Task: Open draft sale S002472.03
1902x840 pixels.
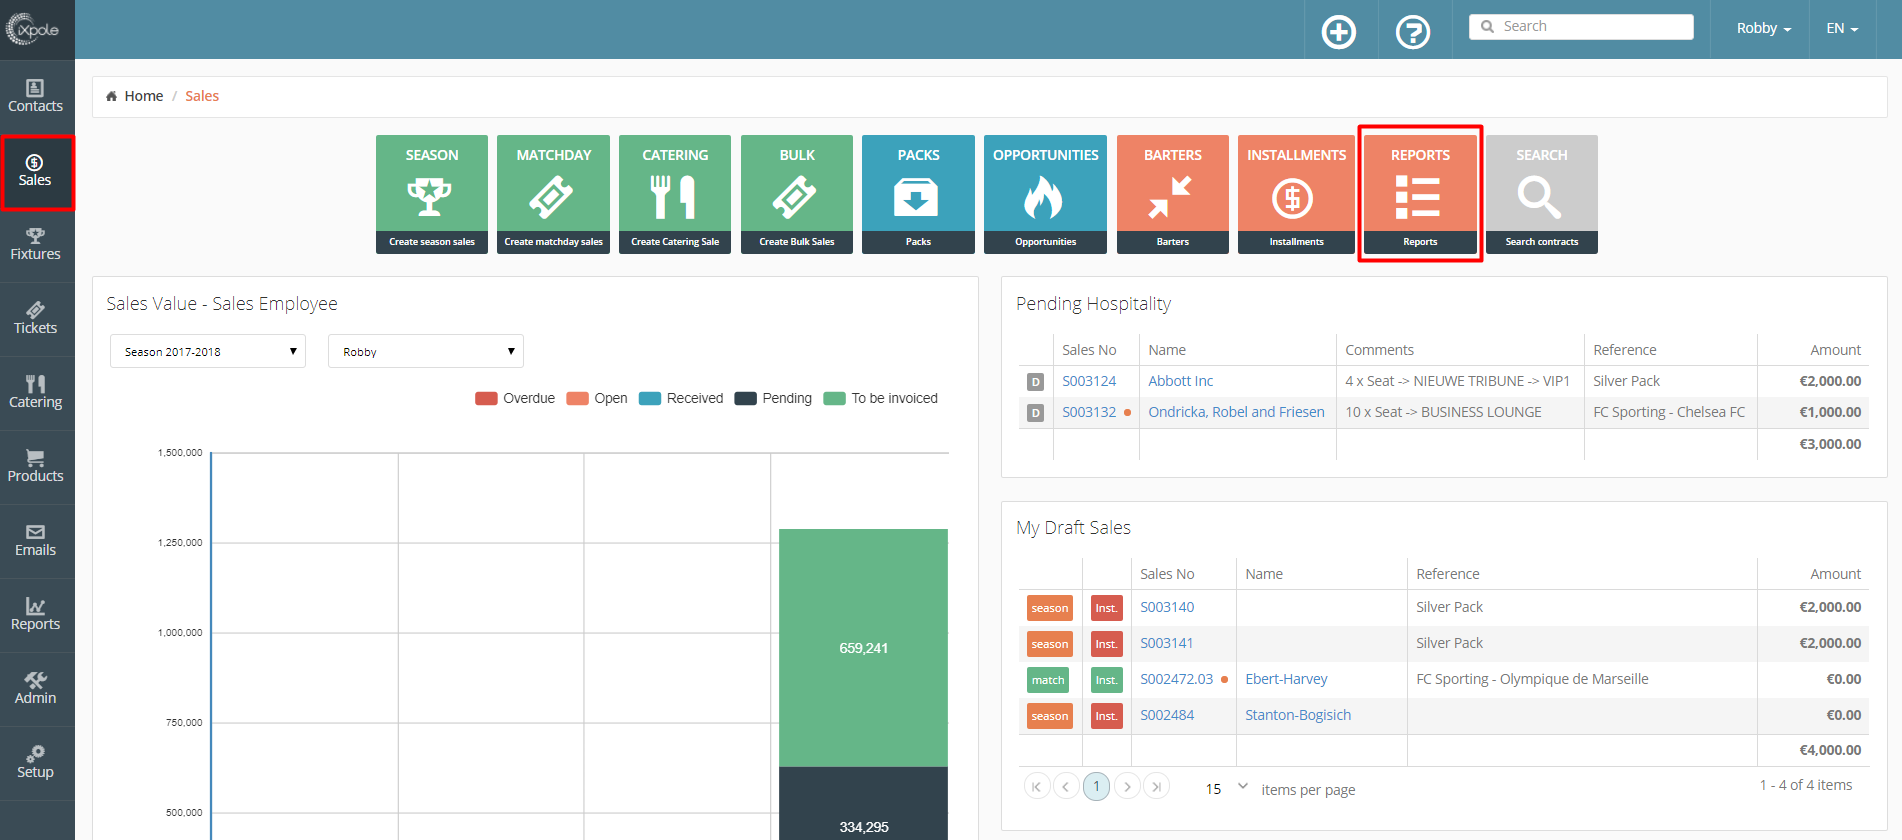Action: click(x=1176, y=679)
